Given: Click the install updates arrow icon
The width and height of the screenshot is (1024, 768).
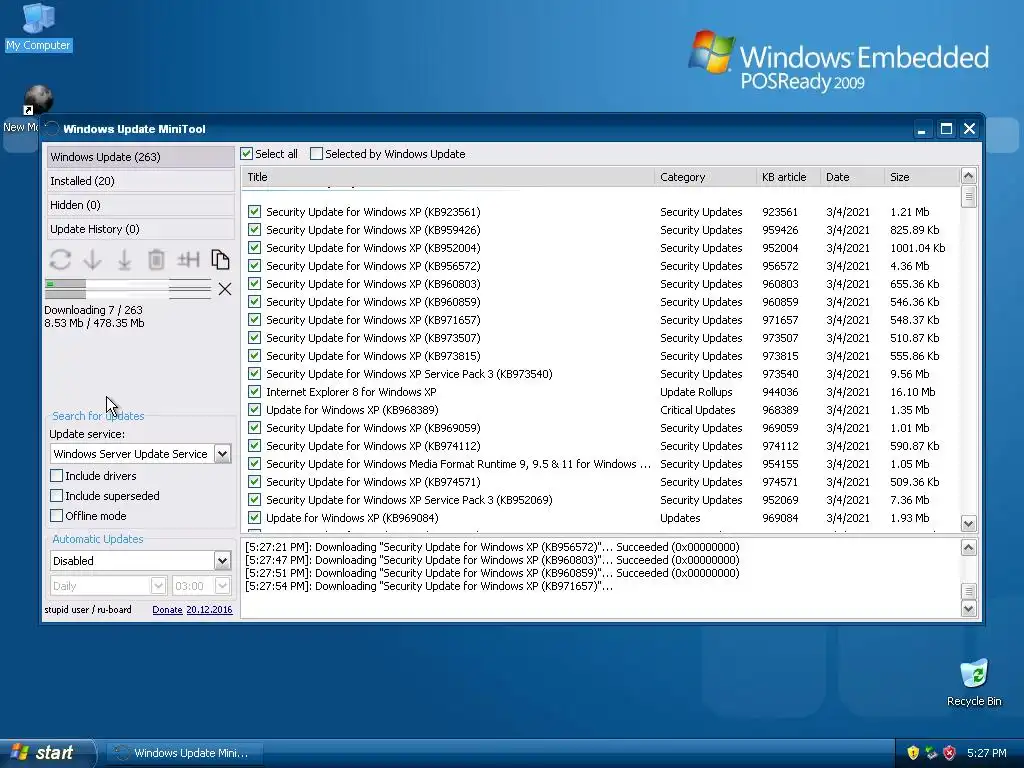Looking at the screenshot, I should [x=124, y=259].
